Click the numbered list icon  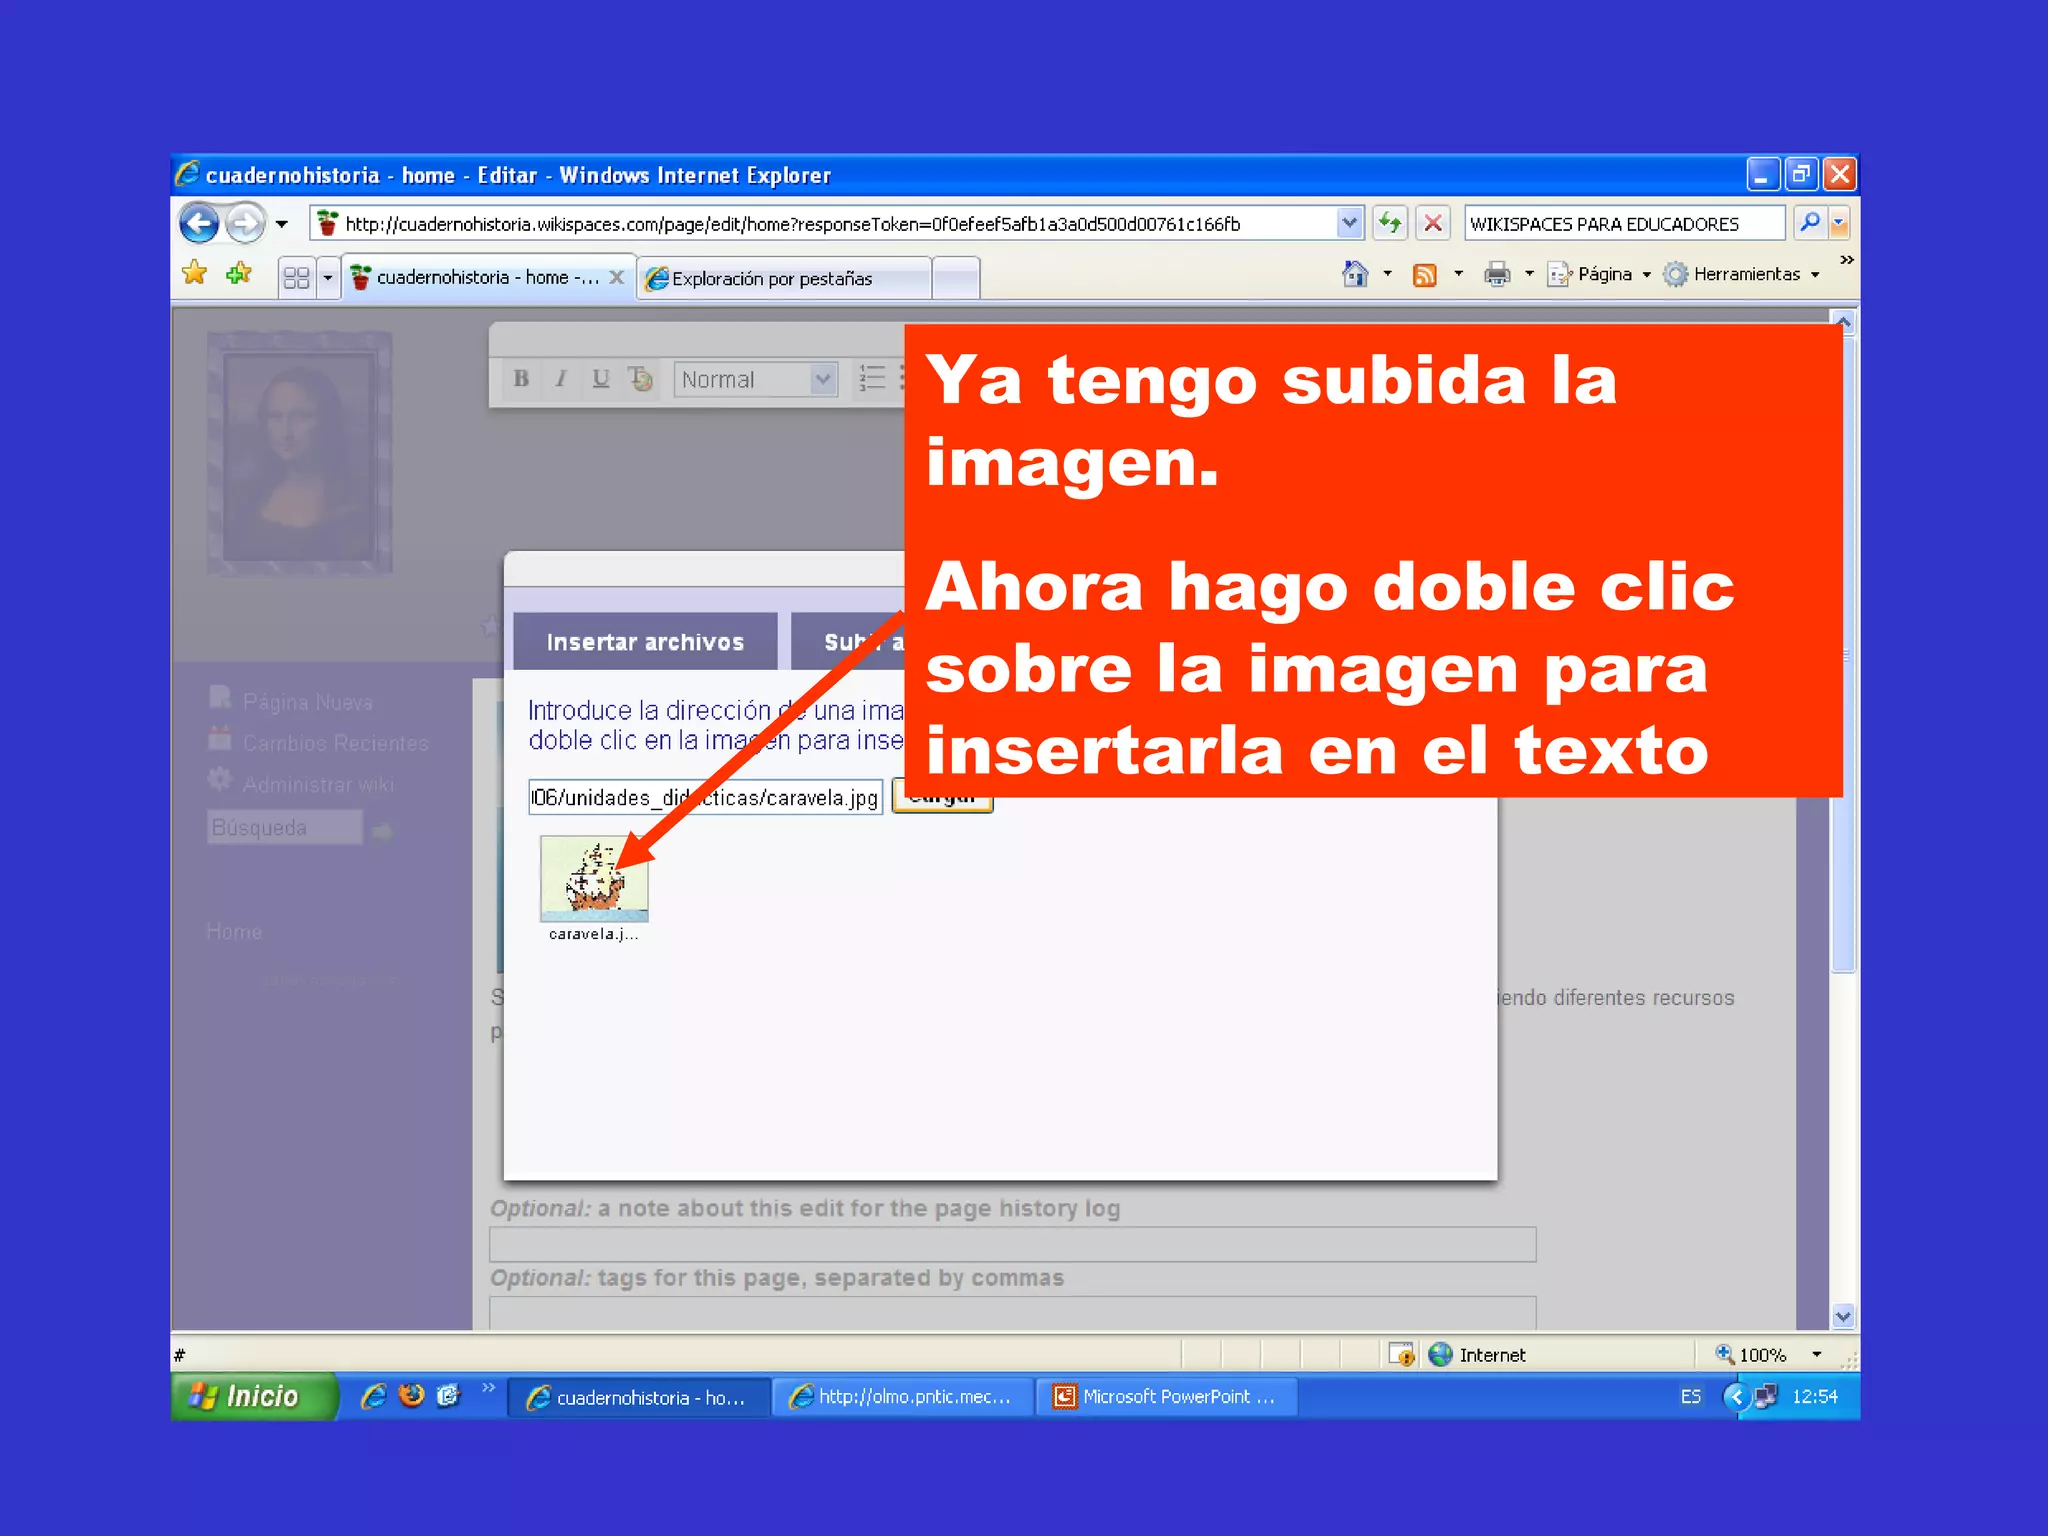pyautogui.click(x=872, y=379)
